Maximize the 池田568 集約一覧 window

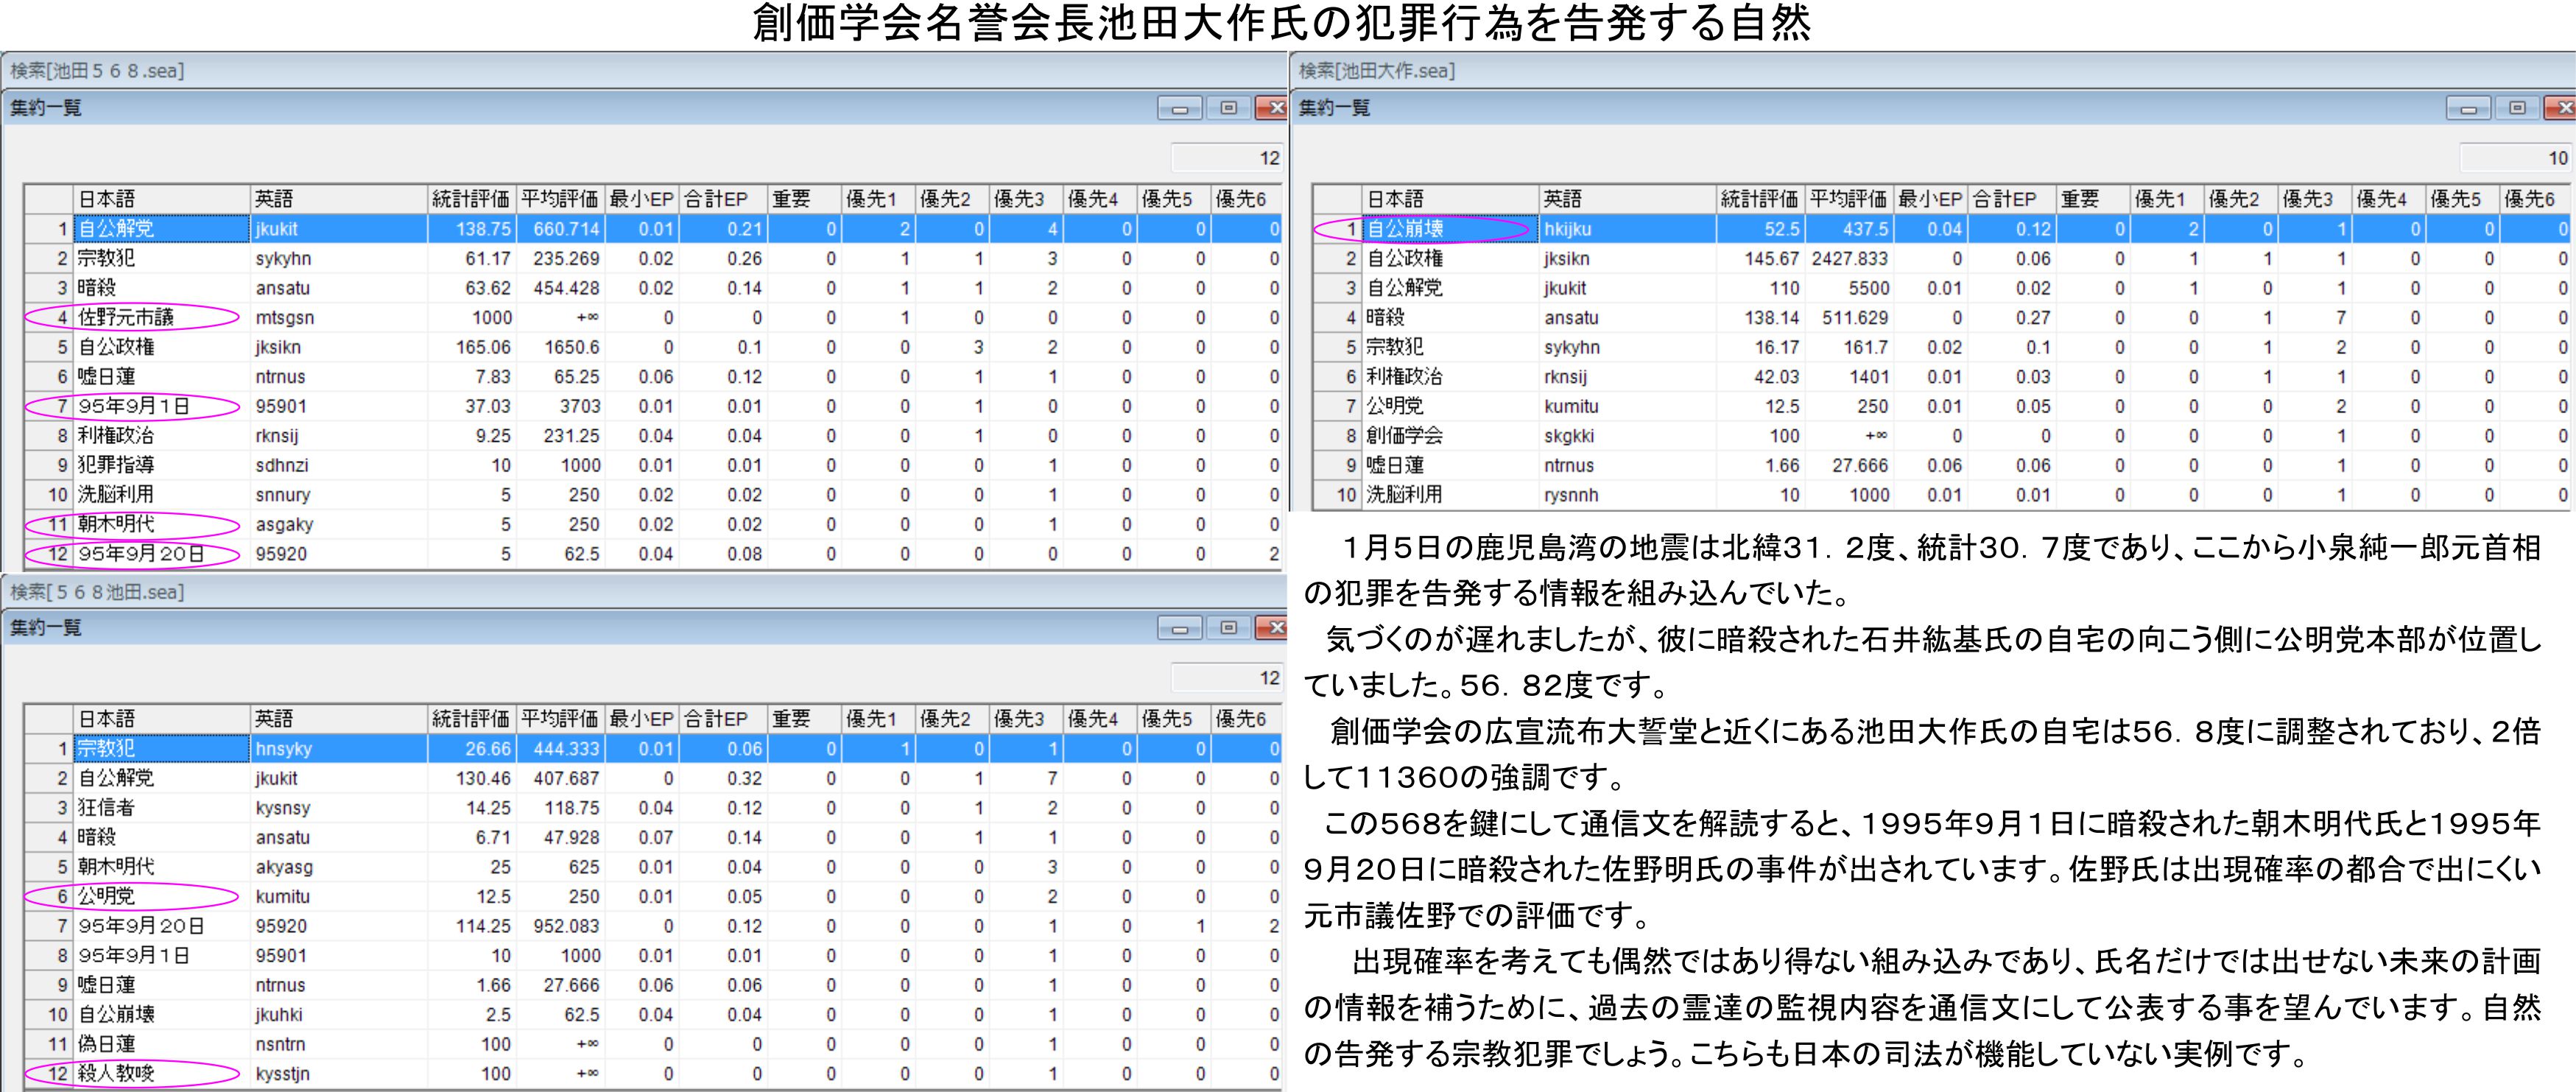(1228, 108)
